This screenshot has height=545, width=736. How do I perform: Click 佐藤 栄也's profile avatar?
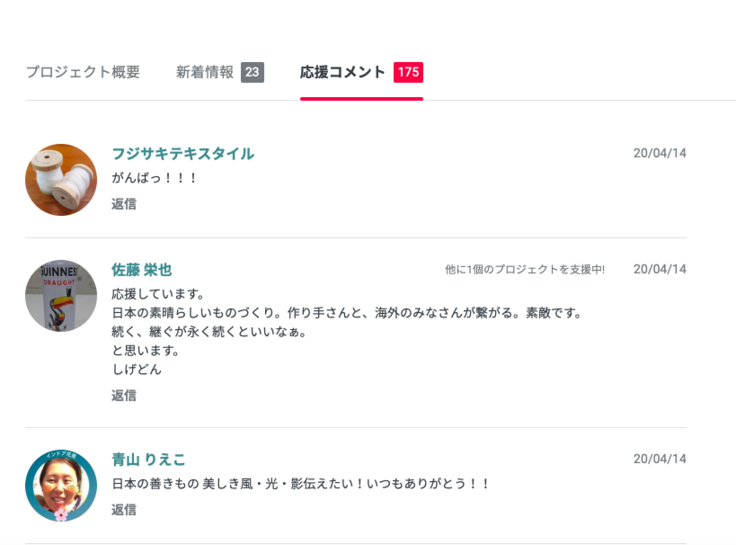(x=61, y=296)
